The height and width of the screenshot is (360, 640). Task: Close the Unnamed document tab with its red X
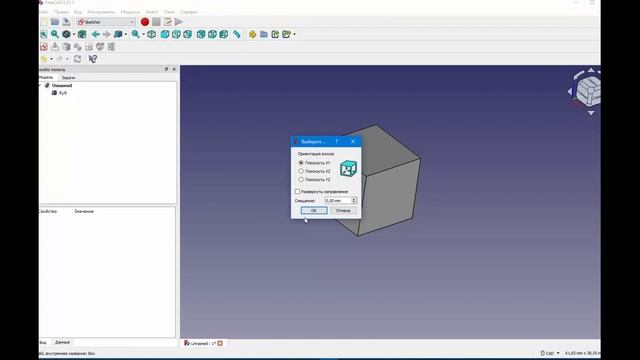(220, 343)
